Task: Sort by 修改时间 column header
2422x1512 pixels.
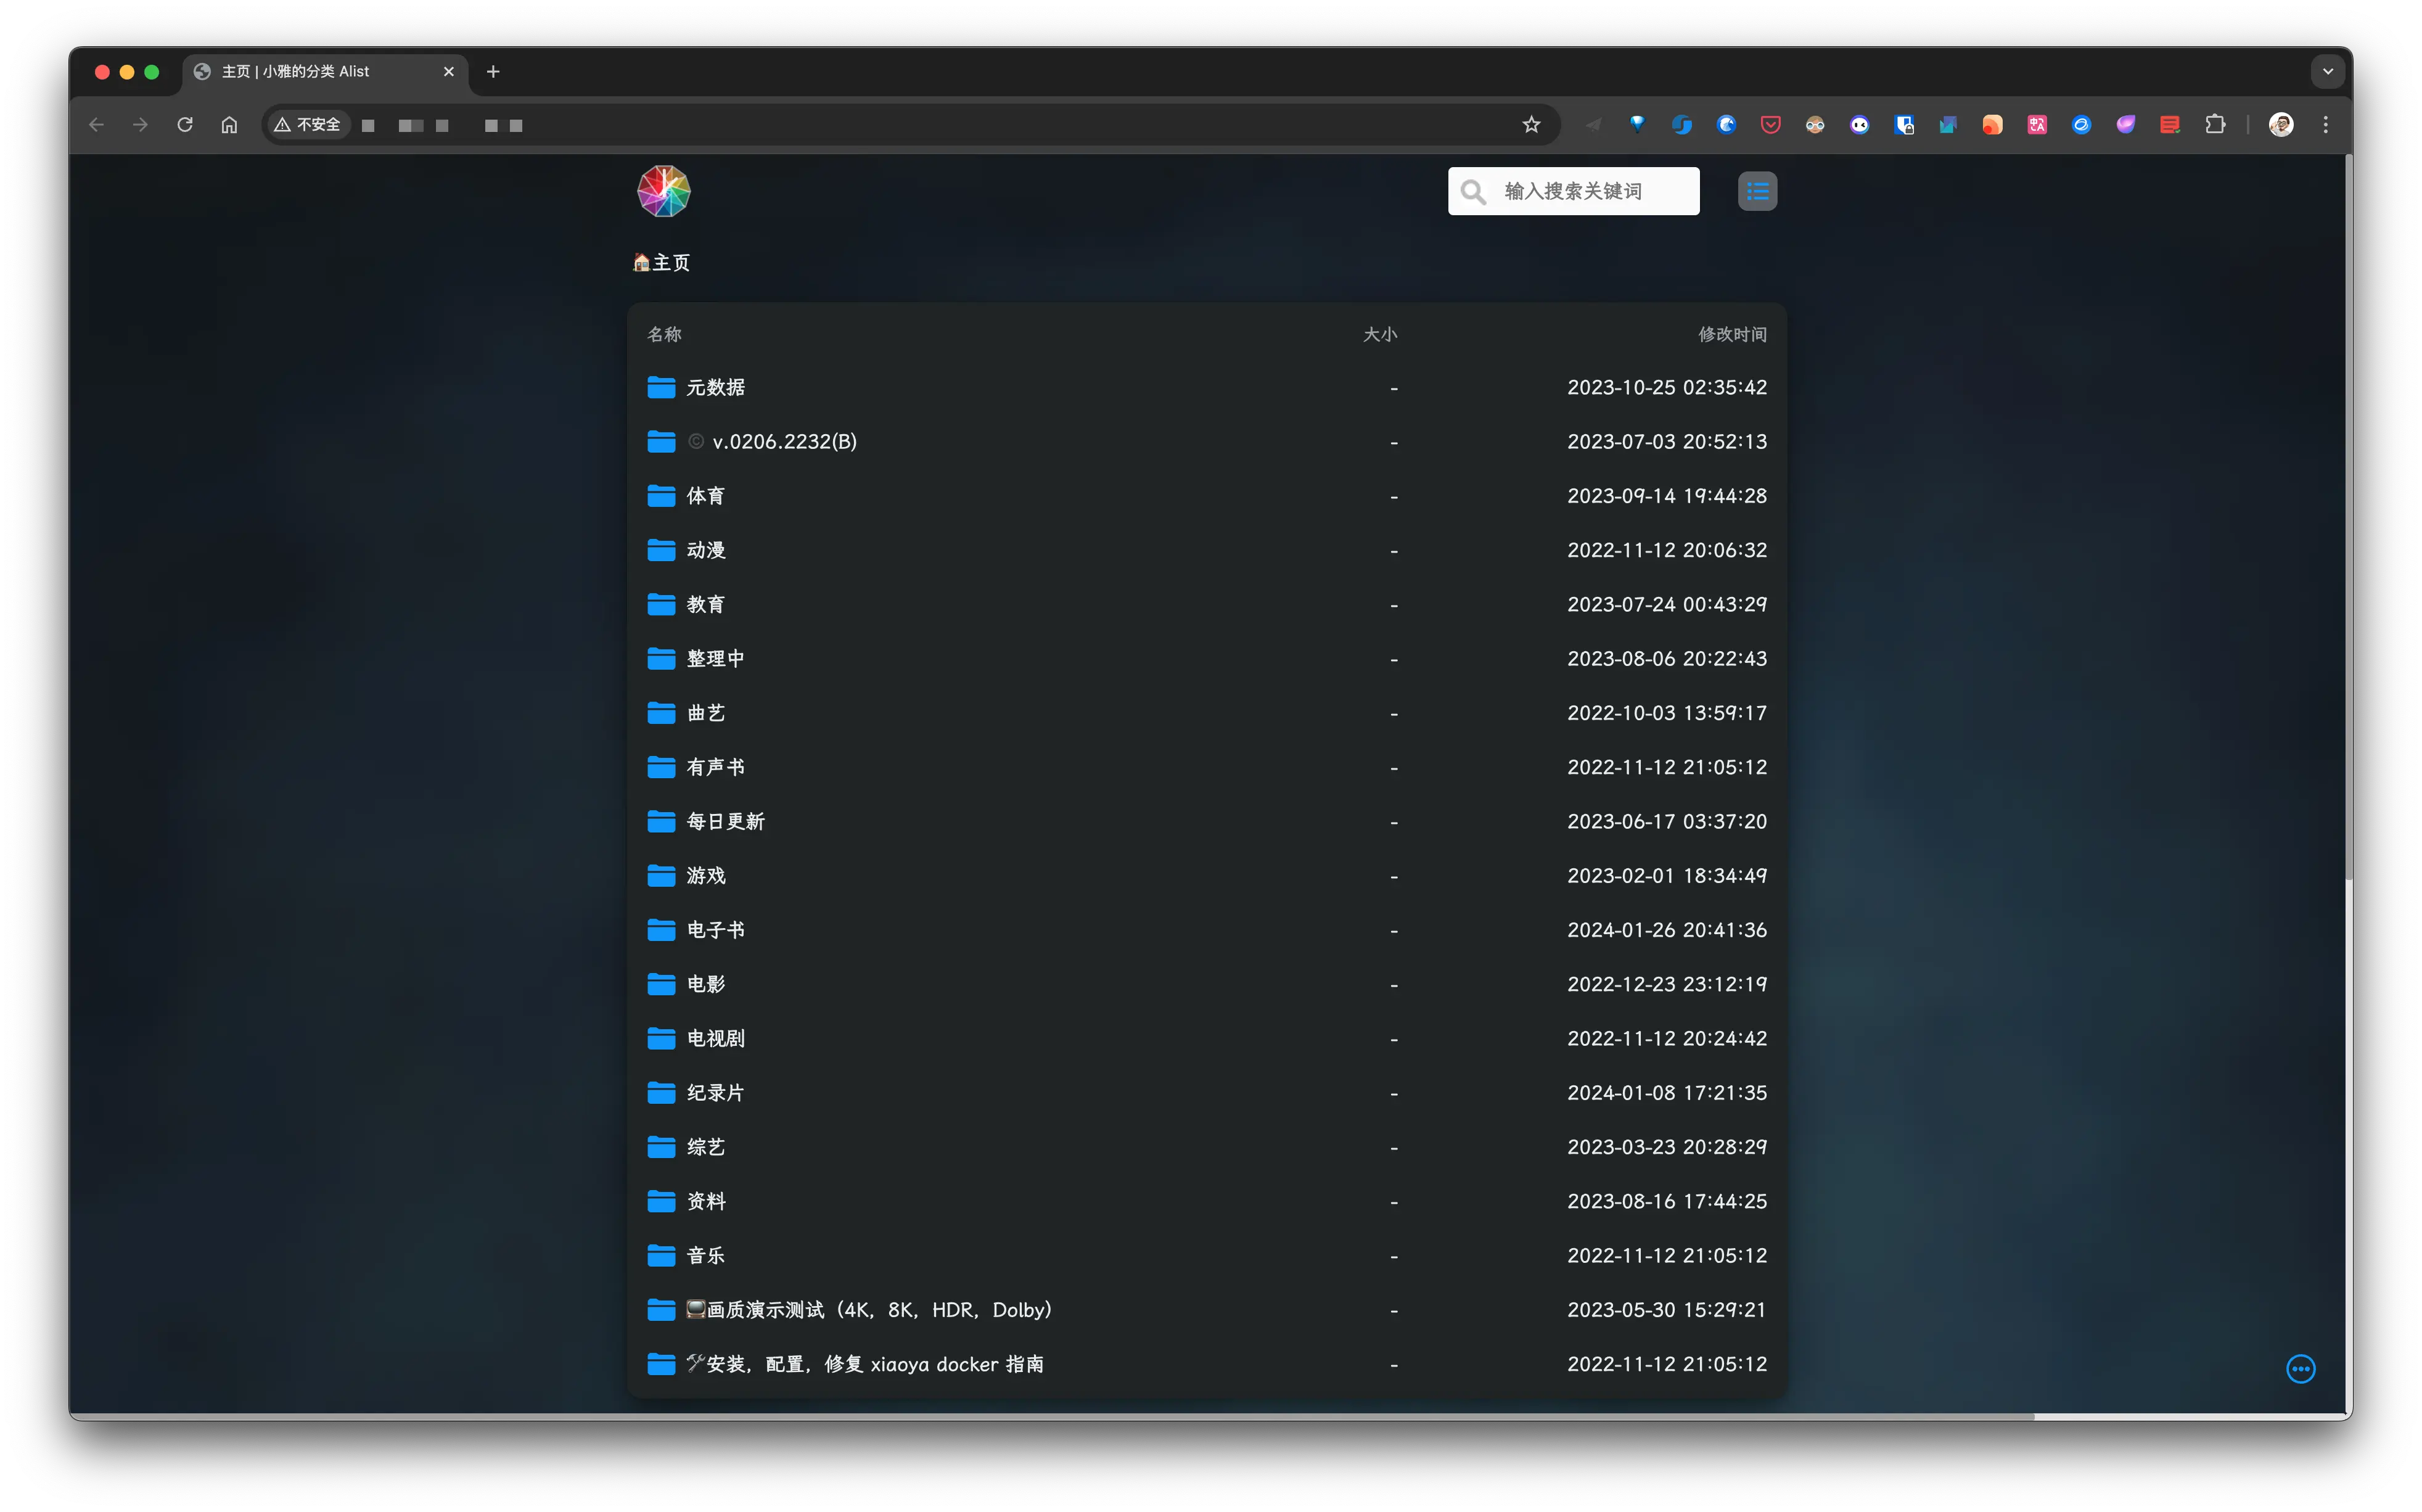Action: [1731, 334]
